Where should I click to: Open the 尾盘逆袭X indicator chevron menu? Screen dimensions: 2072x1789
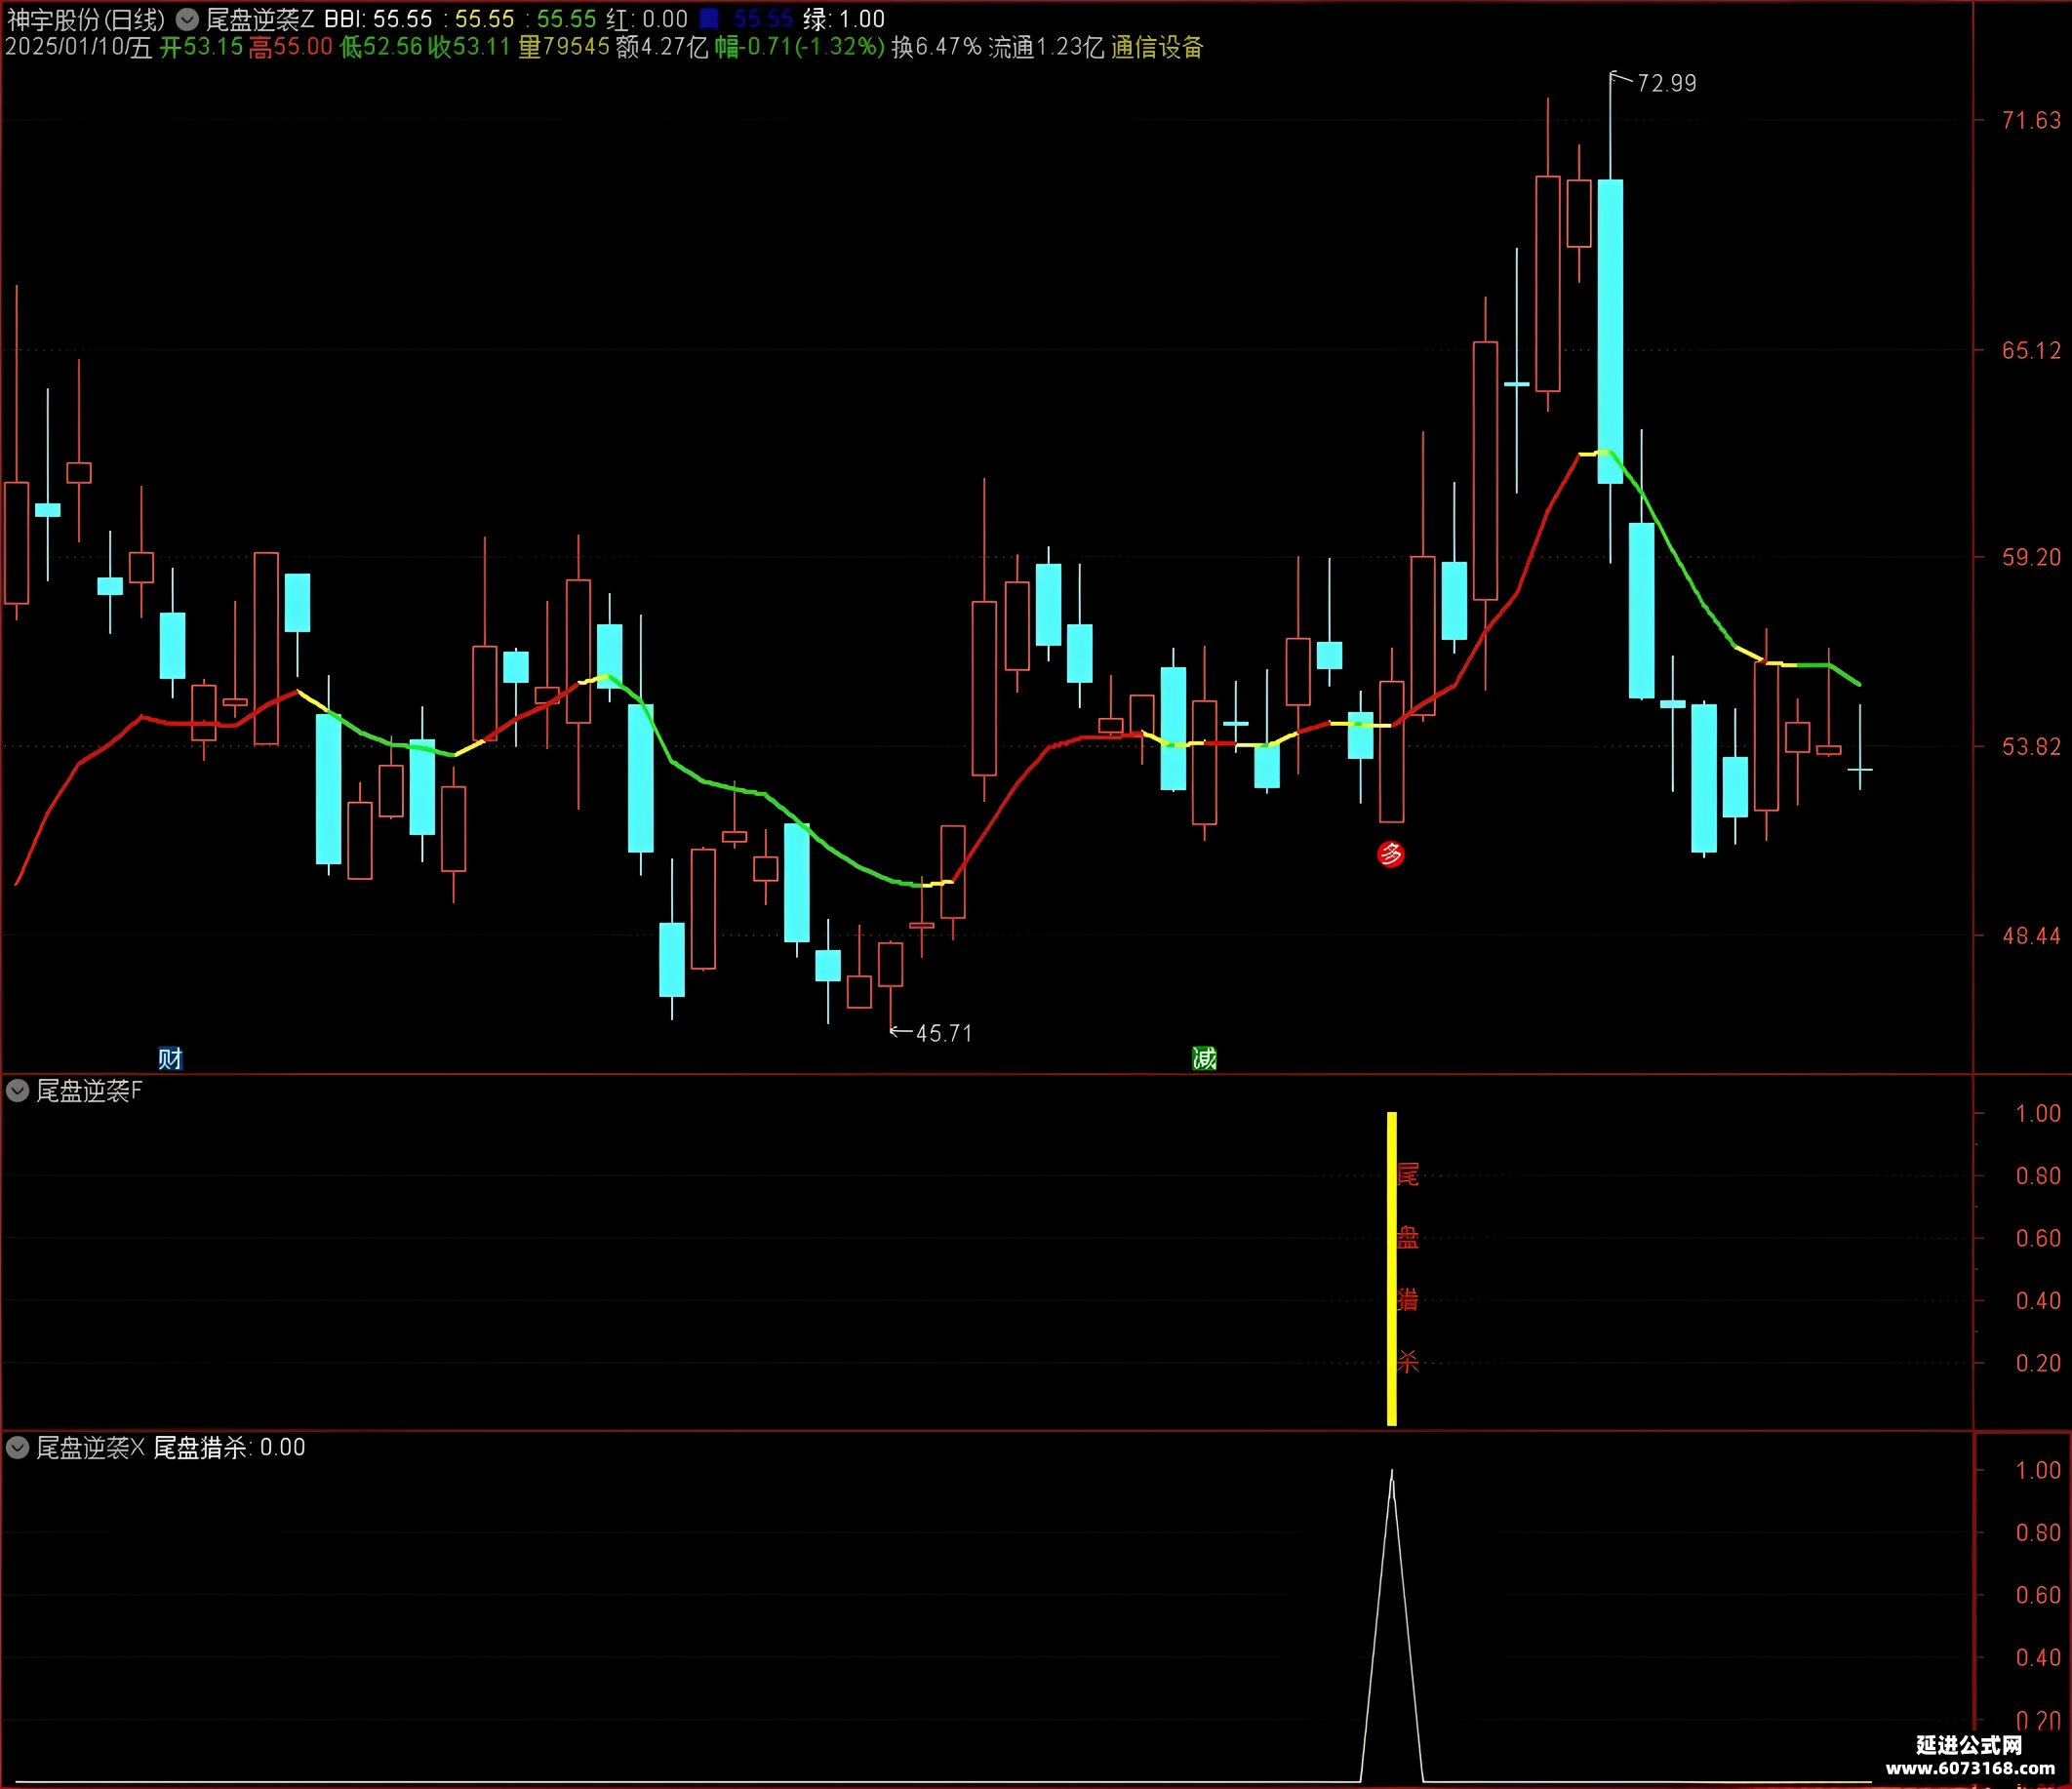[17, 1447]
